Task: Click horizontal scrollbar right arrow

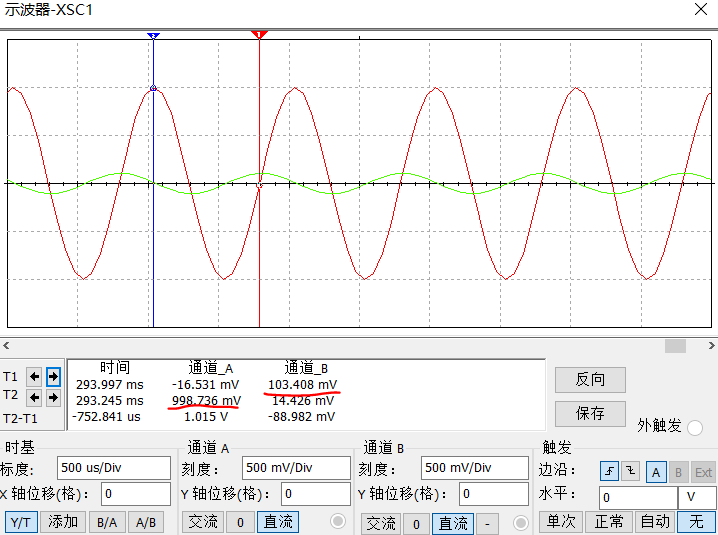Action: 712,346
